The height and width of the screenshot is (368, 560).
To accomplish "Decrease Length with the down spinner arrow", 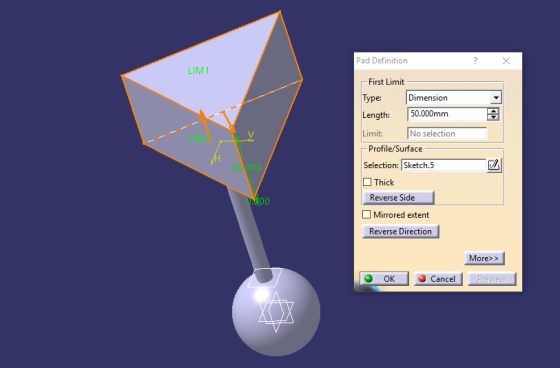I will point(493,118).
